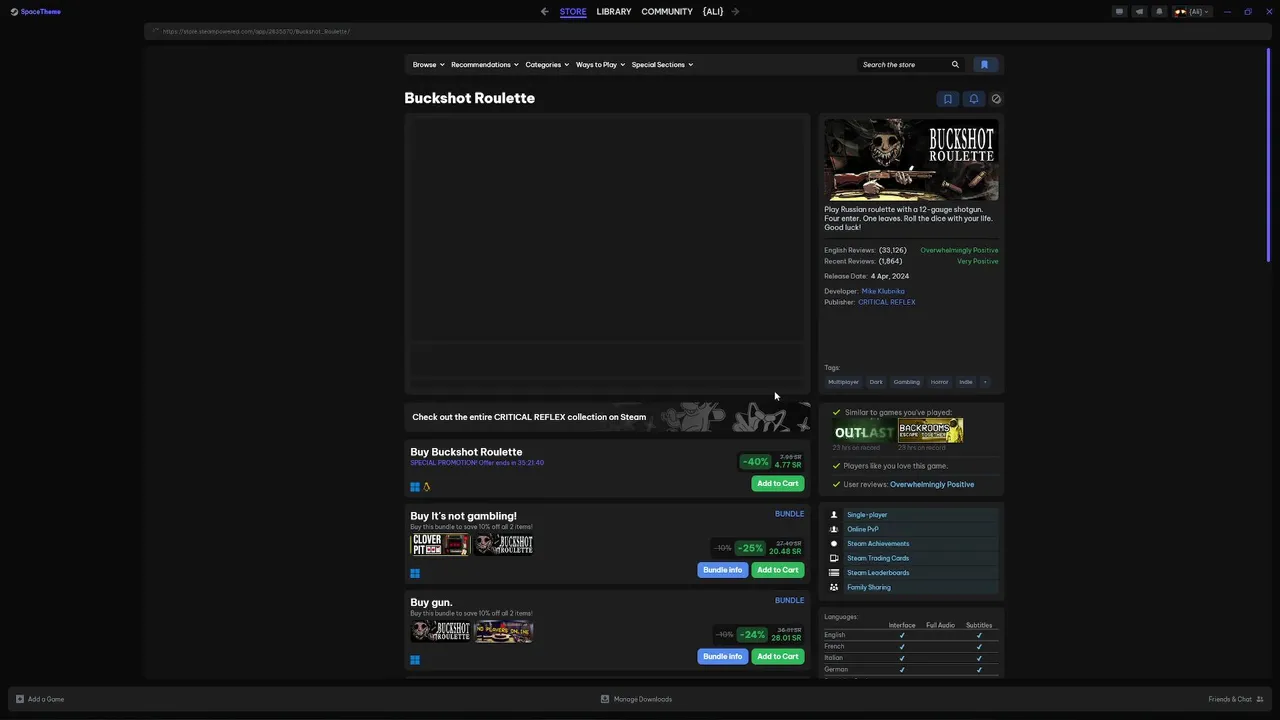The image size is (1280, 720).
Task: Open publisher CRITICAL REFLEX link
Action: 886,302
